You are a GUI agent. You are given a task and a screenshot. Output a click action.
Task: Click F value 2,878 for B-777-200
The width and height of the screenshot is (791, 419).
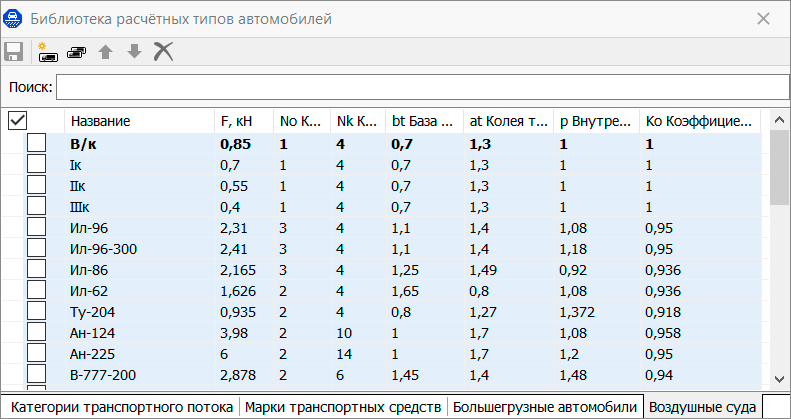(x=238, y=376)
